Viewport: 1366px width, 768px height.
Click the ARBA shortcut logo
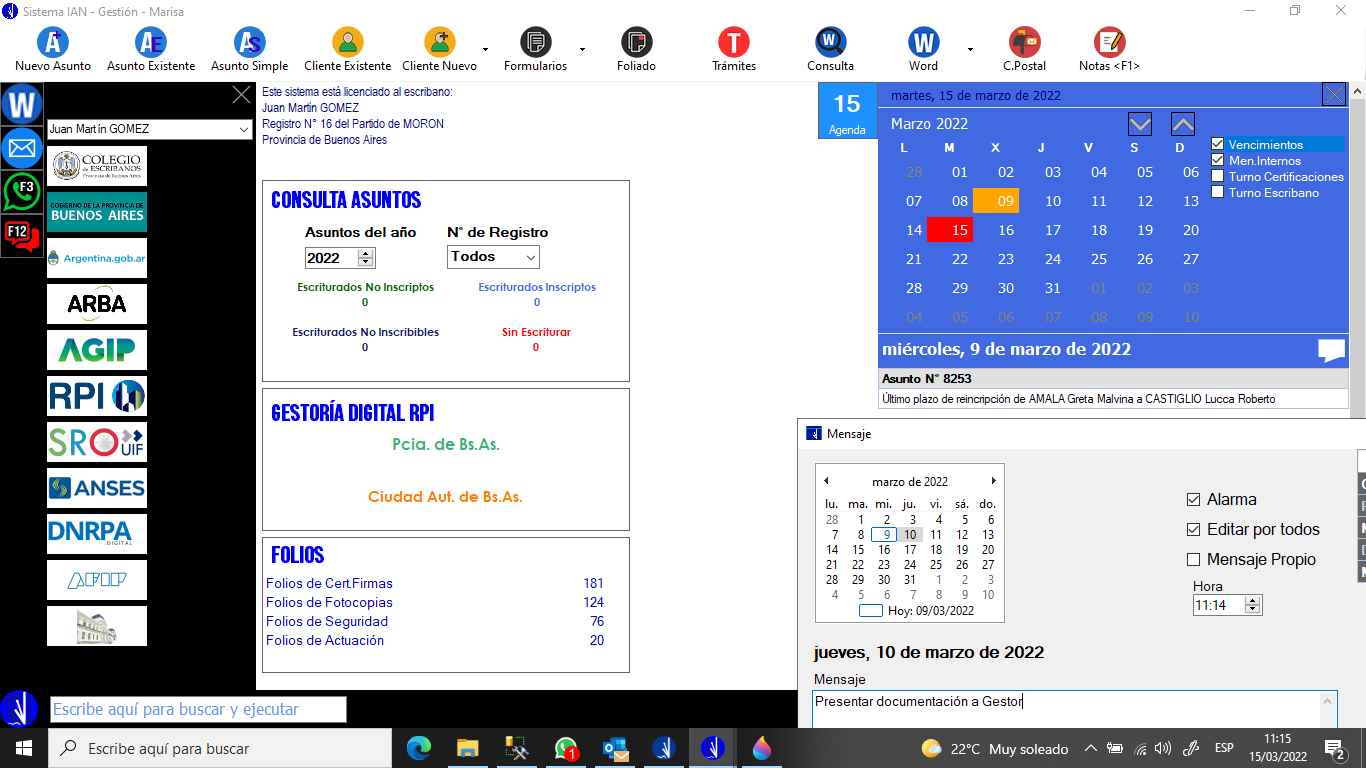(x=97, y=304)
